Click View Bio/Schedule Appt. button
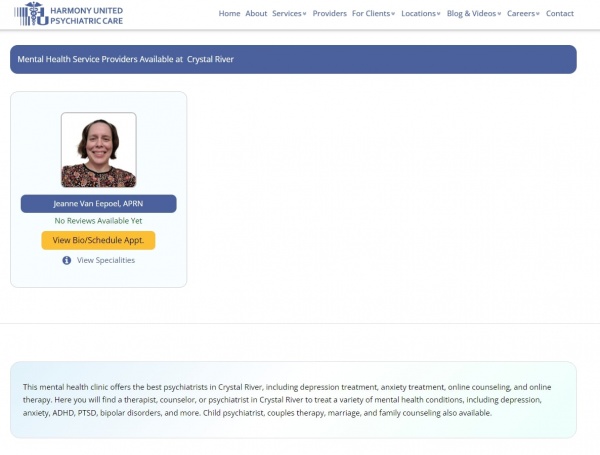The image size is (600, 455). [98, 240]
